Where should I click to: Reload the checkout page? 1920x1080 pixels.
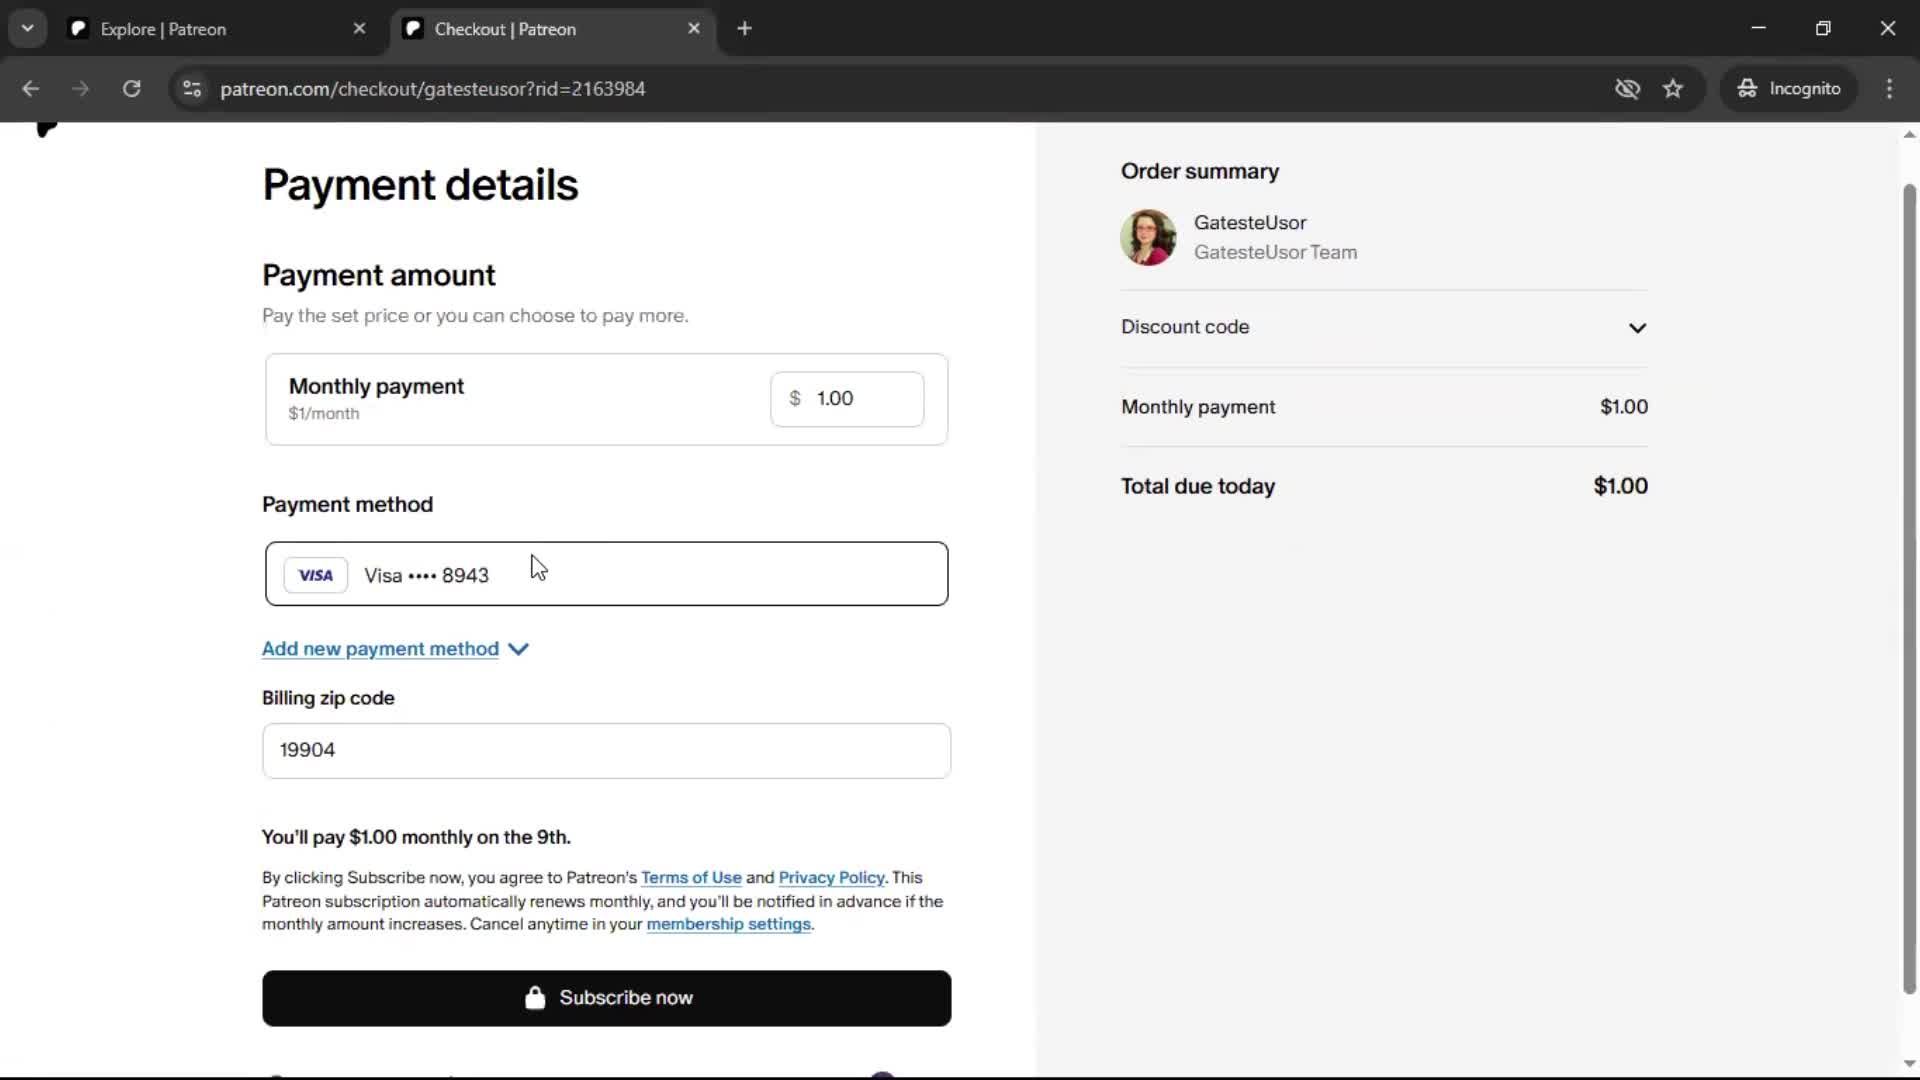(x=131, y=89)
